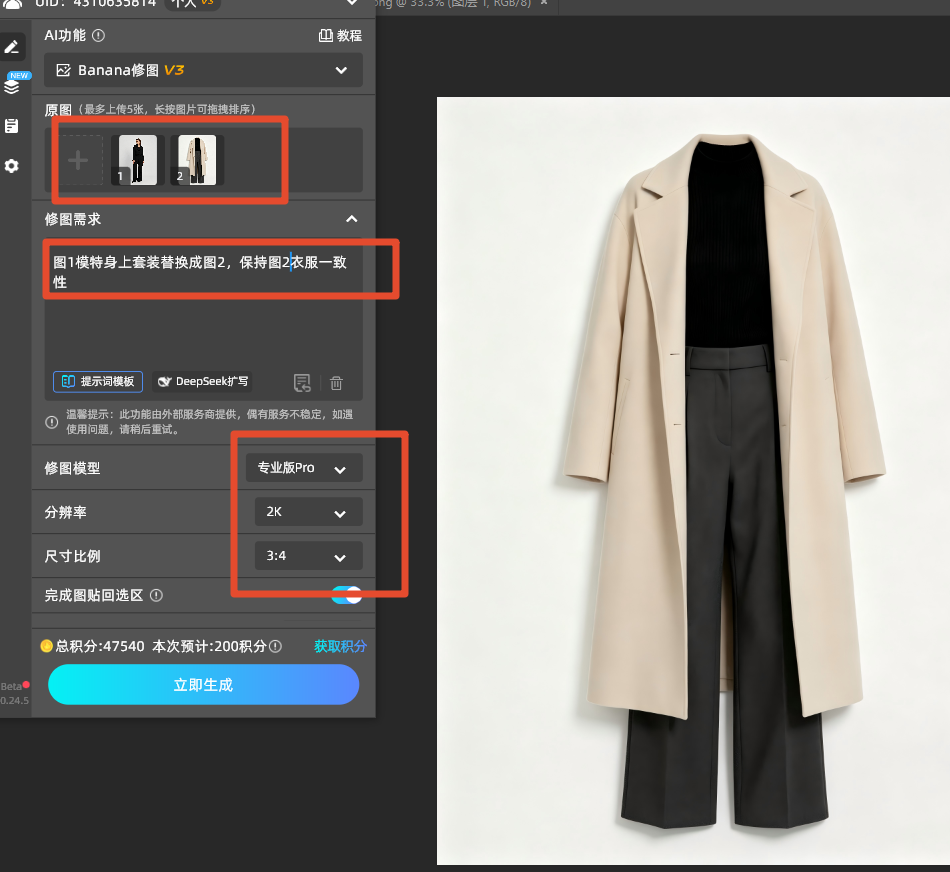Click the info icon next to AI功能
Image resolution: width=950 pixels, height=872 pixels.
(98, 36)
